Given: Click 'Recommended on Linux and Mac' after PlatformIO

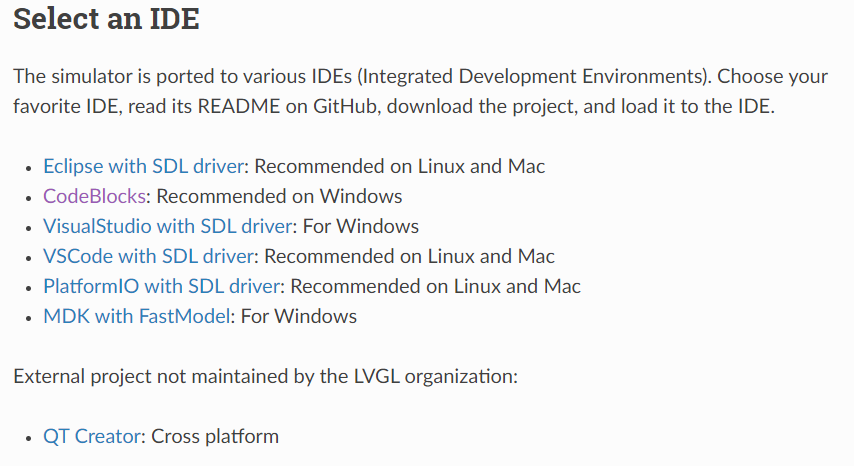Looking at the screenshot, I should pyautogui.click(x=435, y=286).
